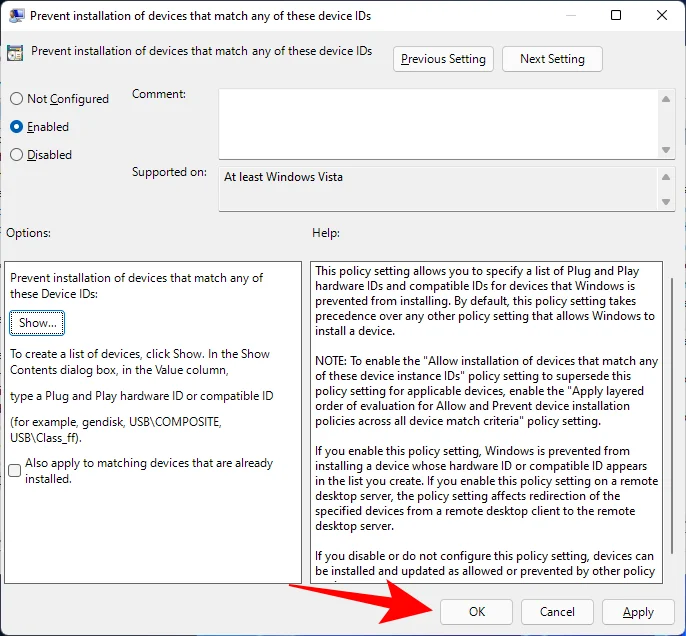
Task: Click the policy setting icon beside the heading
Action: click(x=16, y=56)
